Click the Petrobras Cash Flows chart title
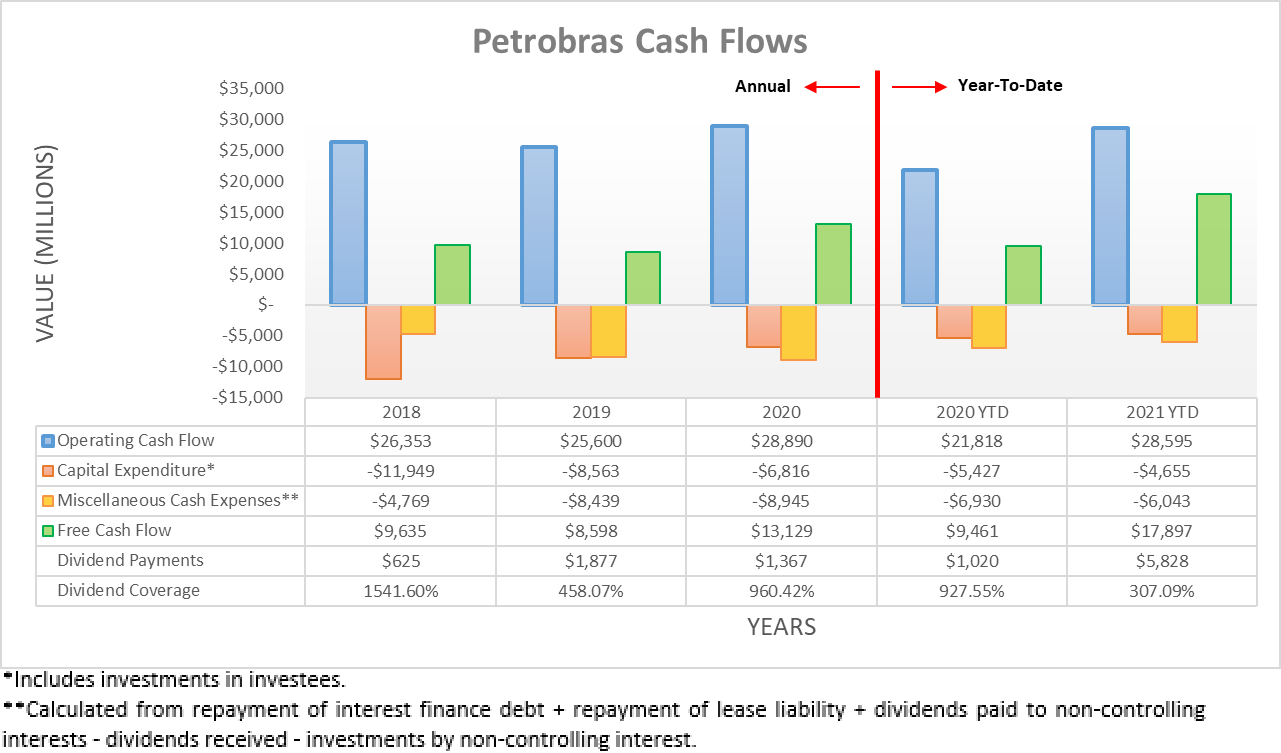The width and height of the screenshot is (1281, 753). 639,41
